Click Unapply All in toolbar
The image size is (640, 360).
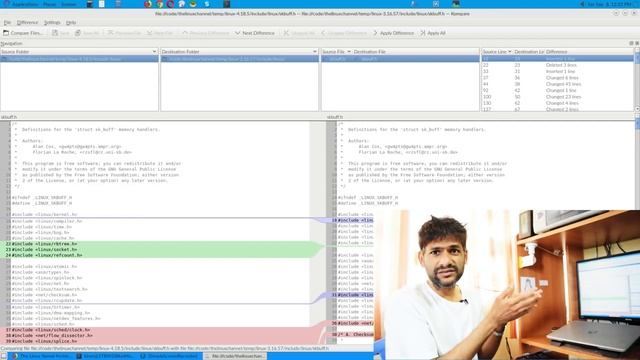coord(299,33)
